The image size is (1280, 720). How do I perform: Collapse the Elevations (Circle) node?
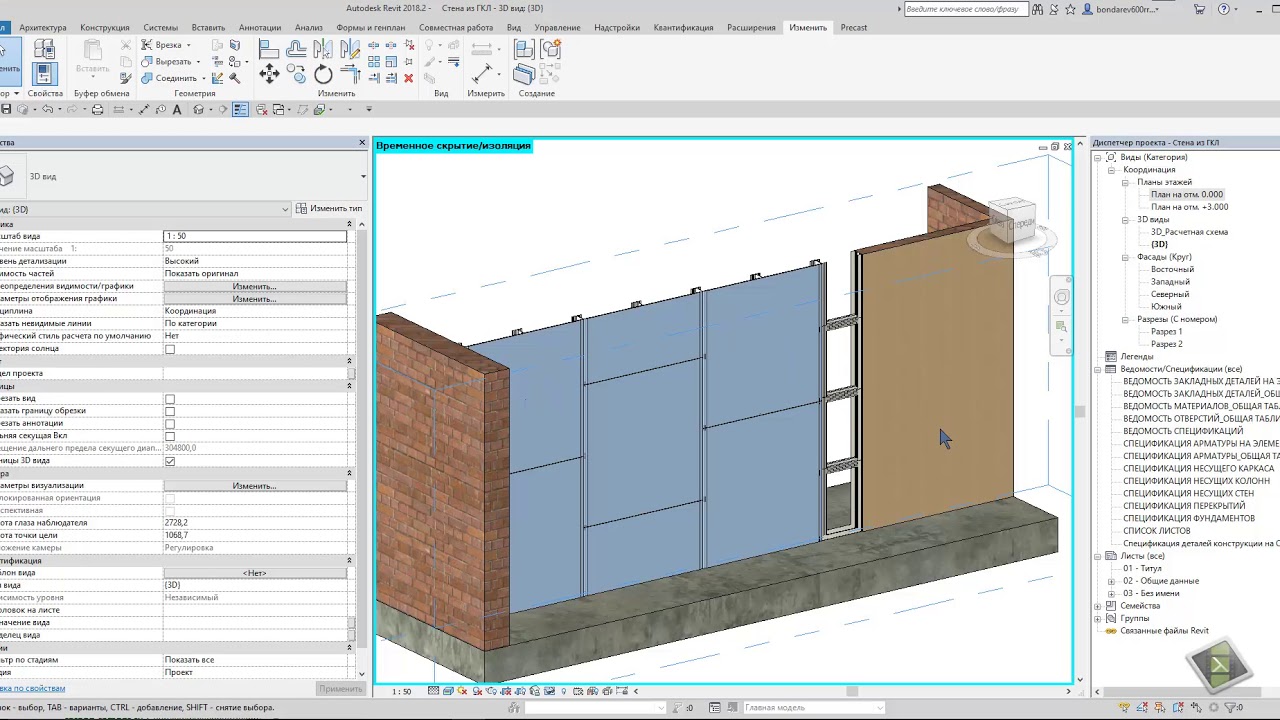click(x=1125, y=257)
